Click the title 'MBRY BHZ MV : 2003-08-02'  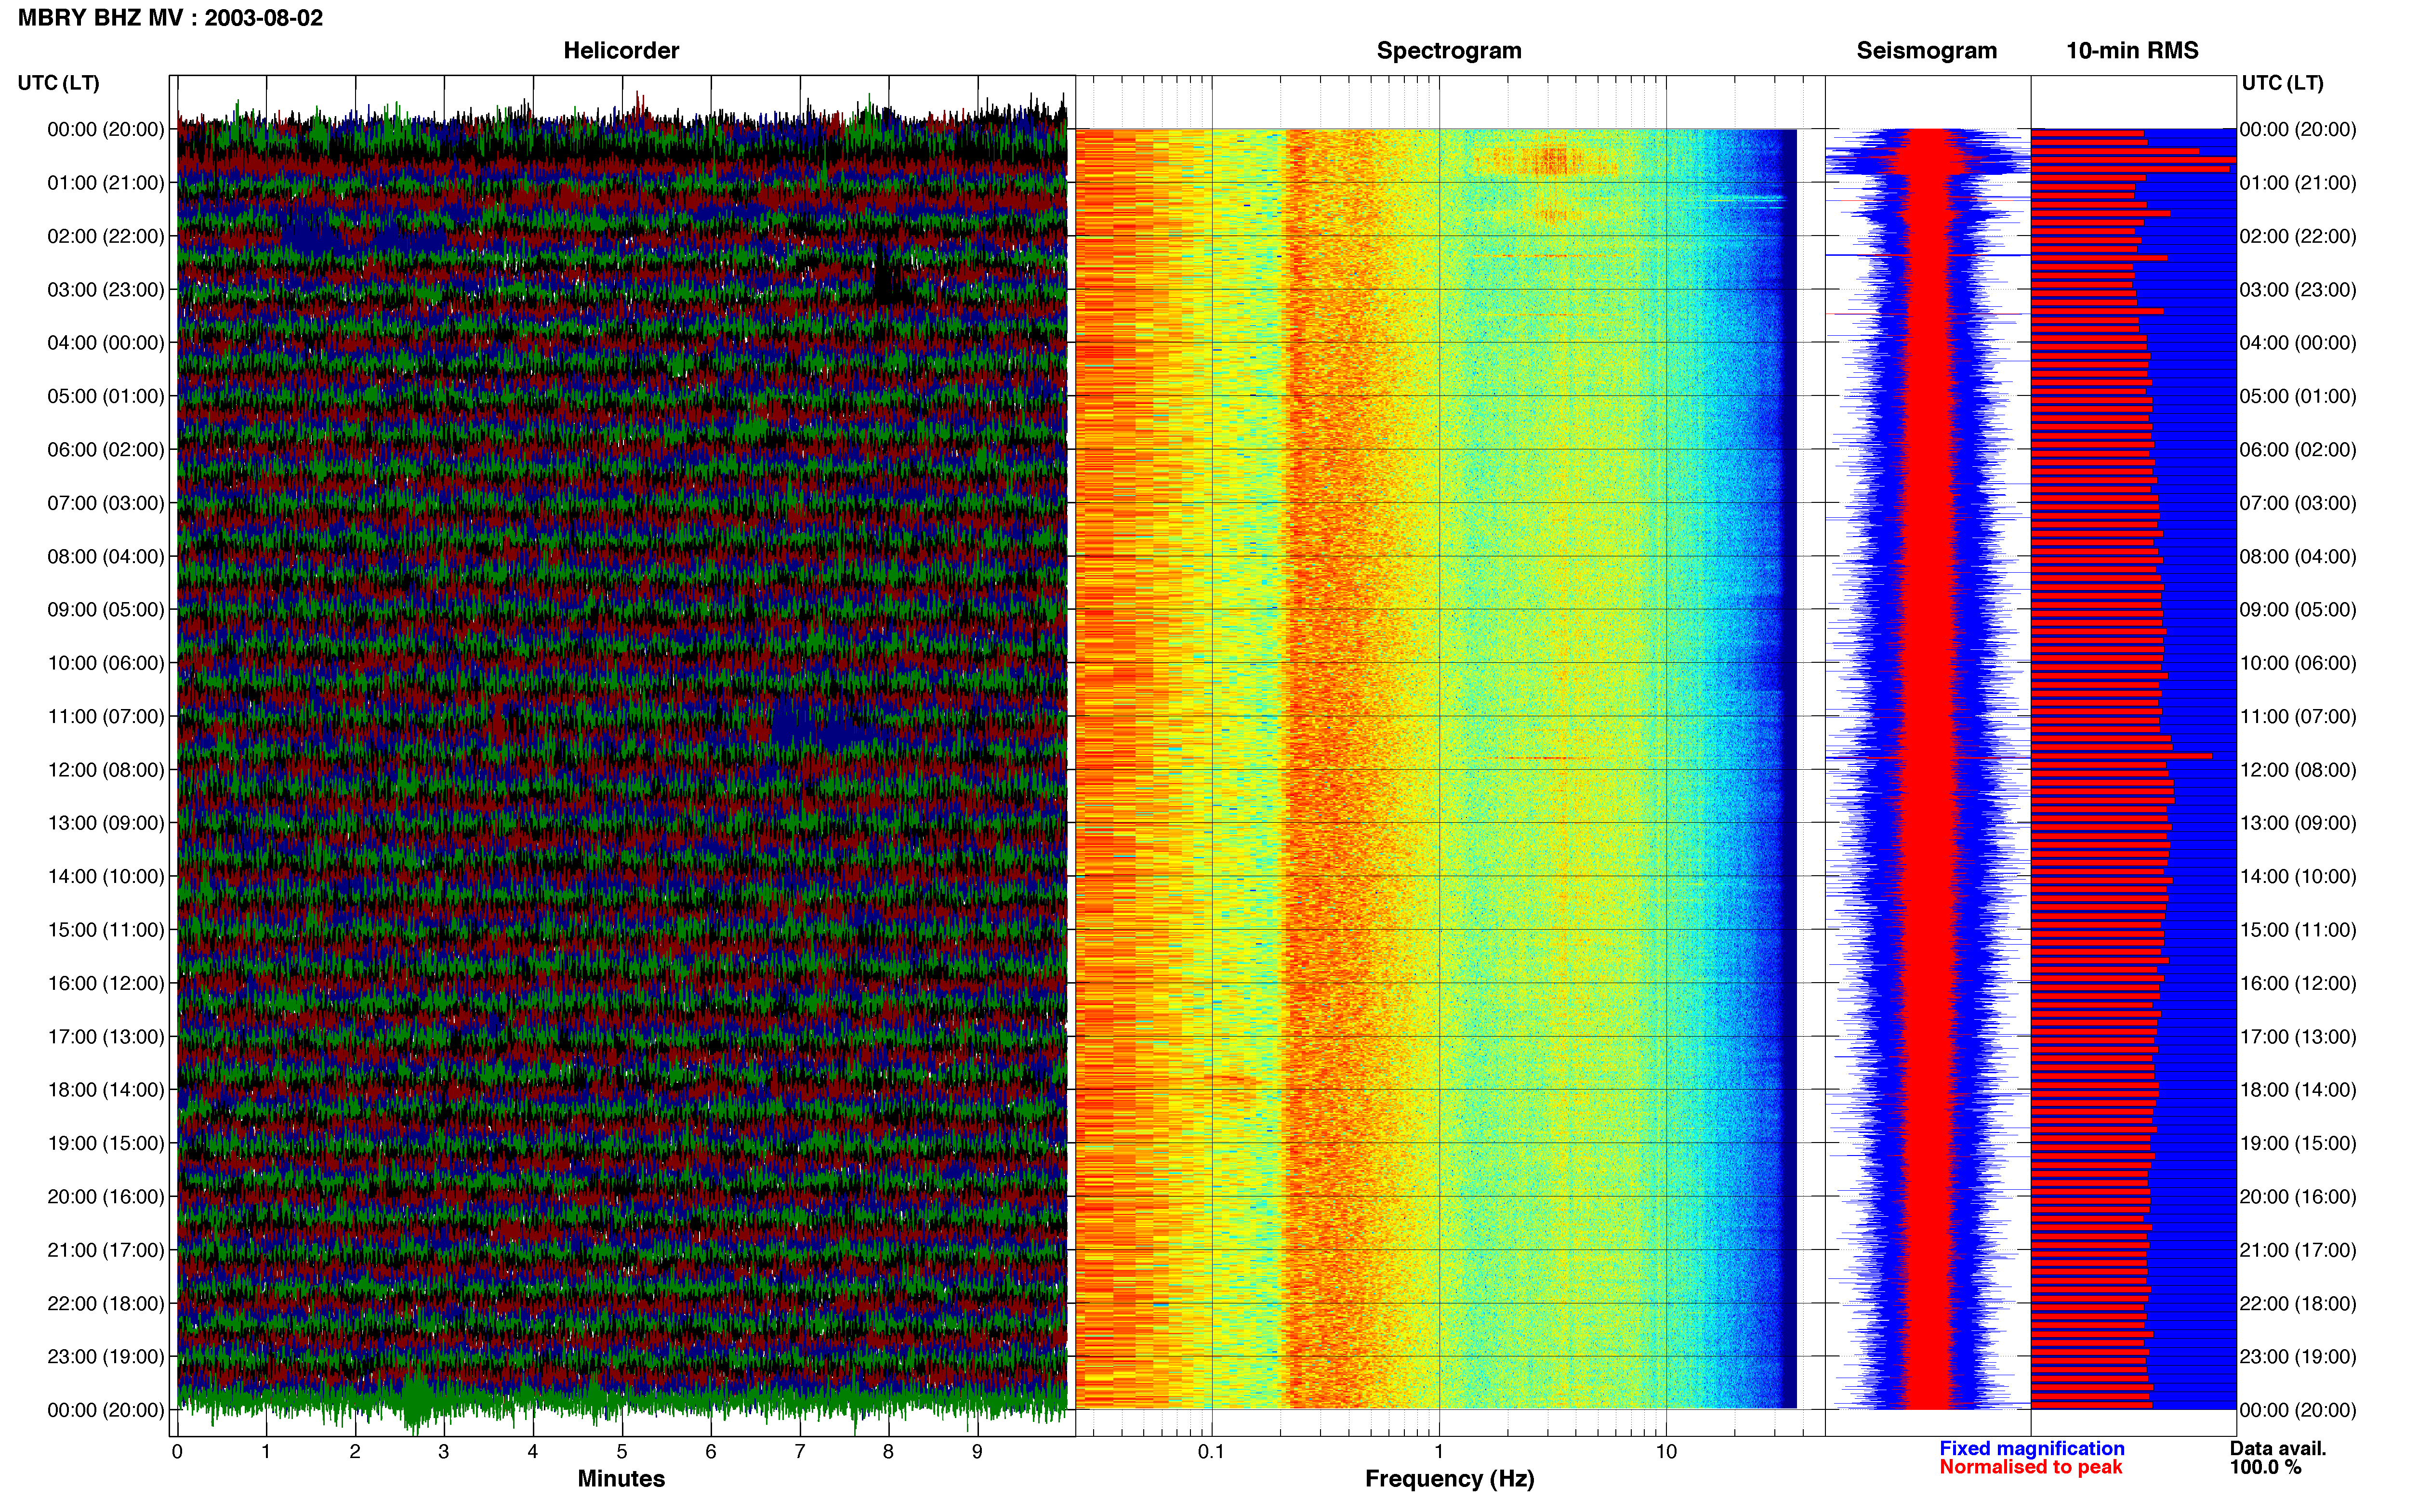(170, 18)
